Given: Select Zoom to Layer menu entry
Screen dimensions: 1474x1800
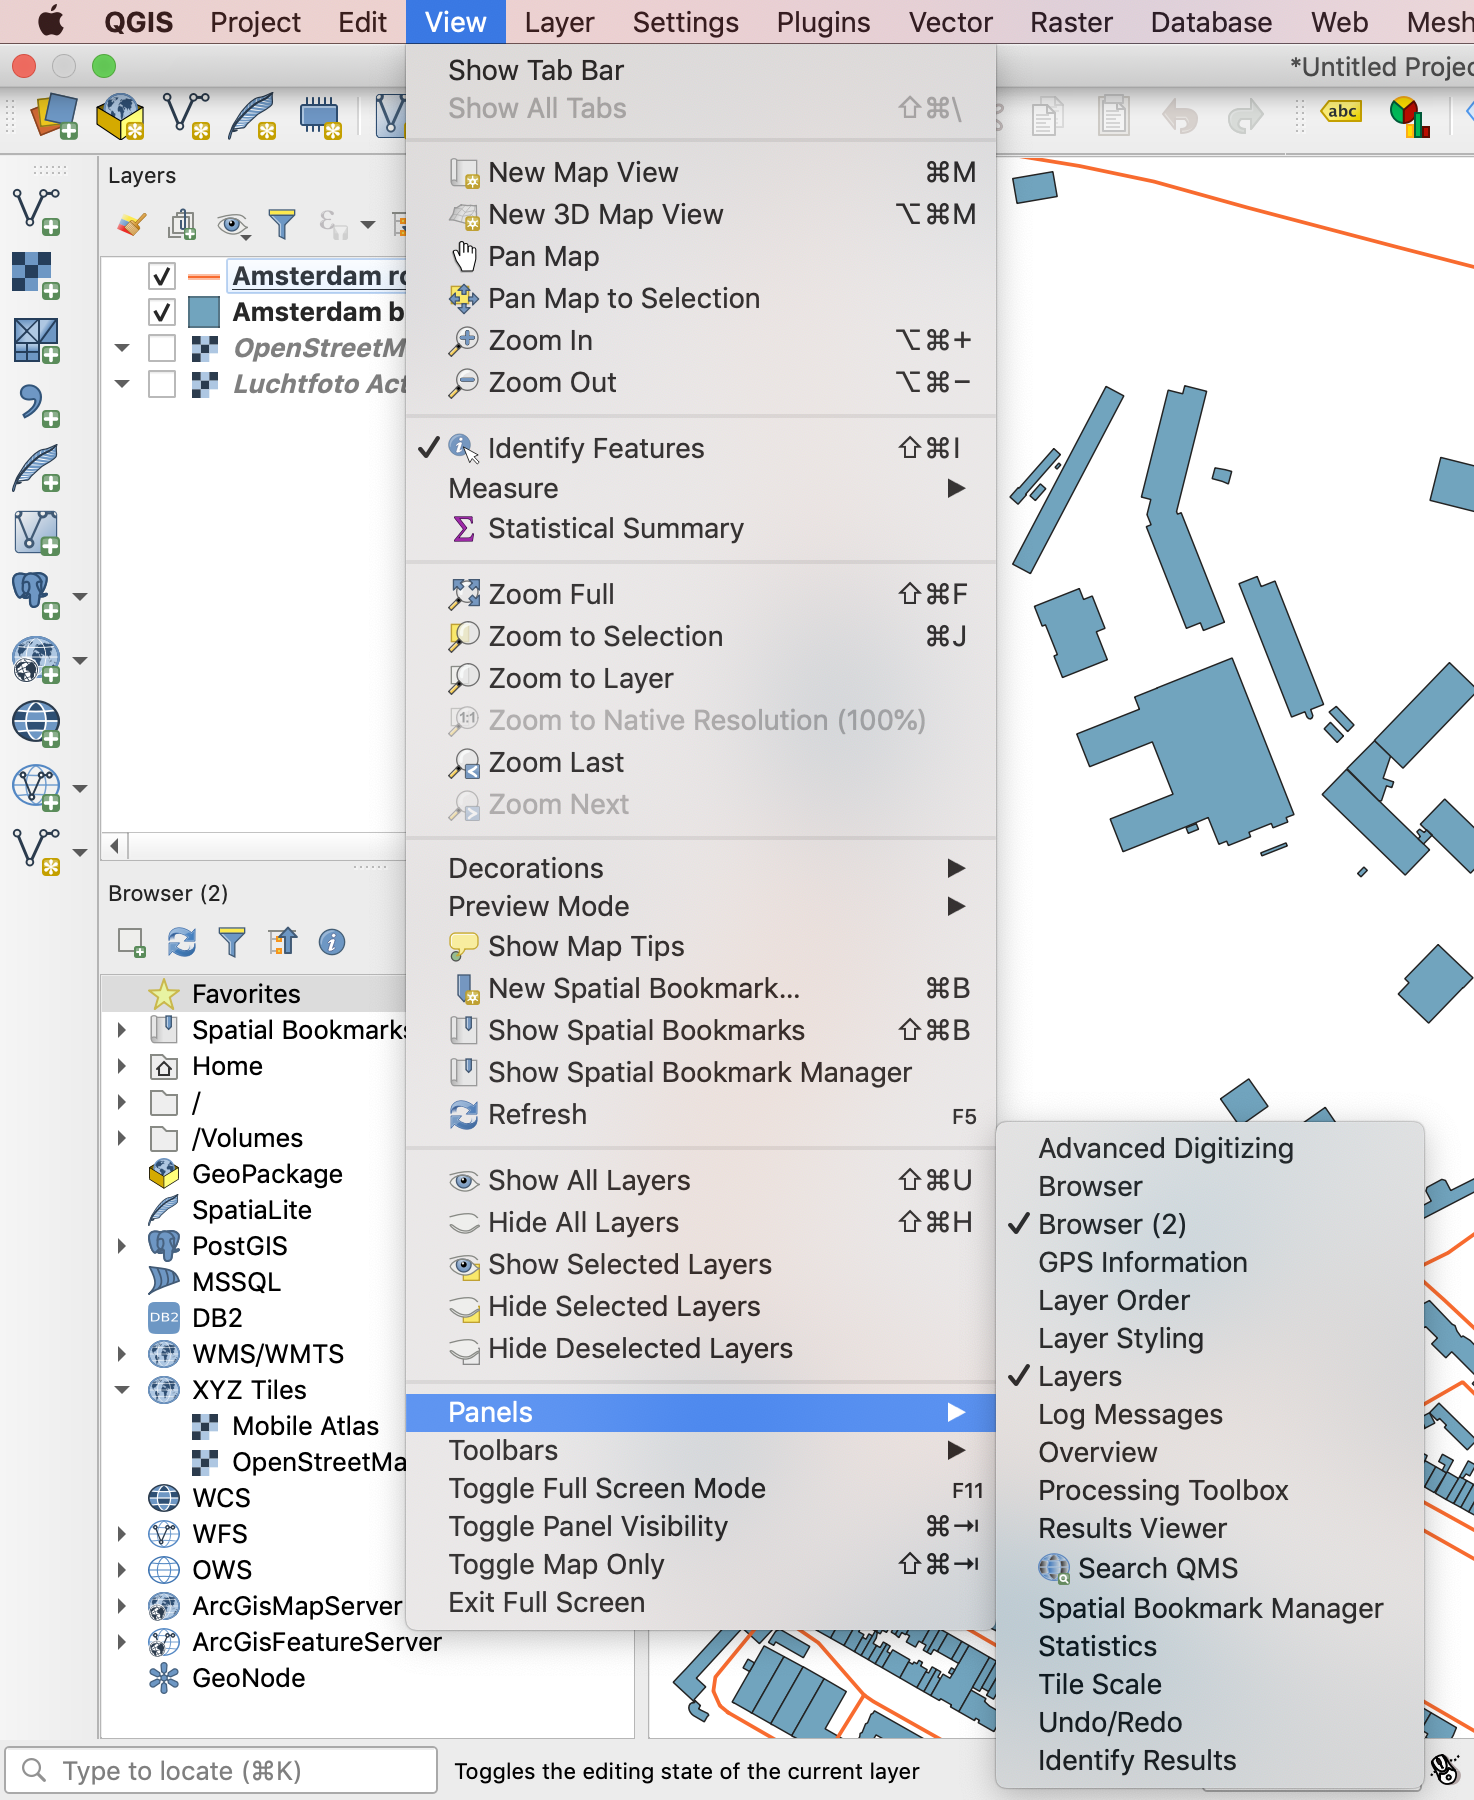Looking at the screenshot, I should click(580, 678).
